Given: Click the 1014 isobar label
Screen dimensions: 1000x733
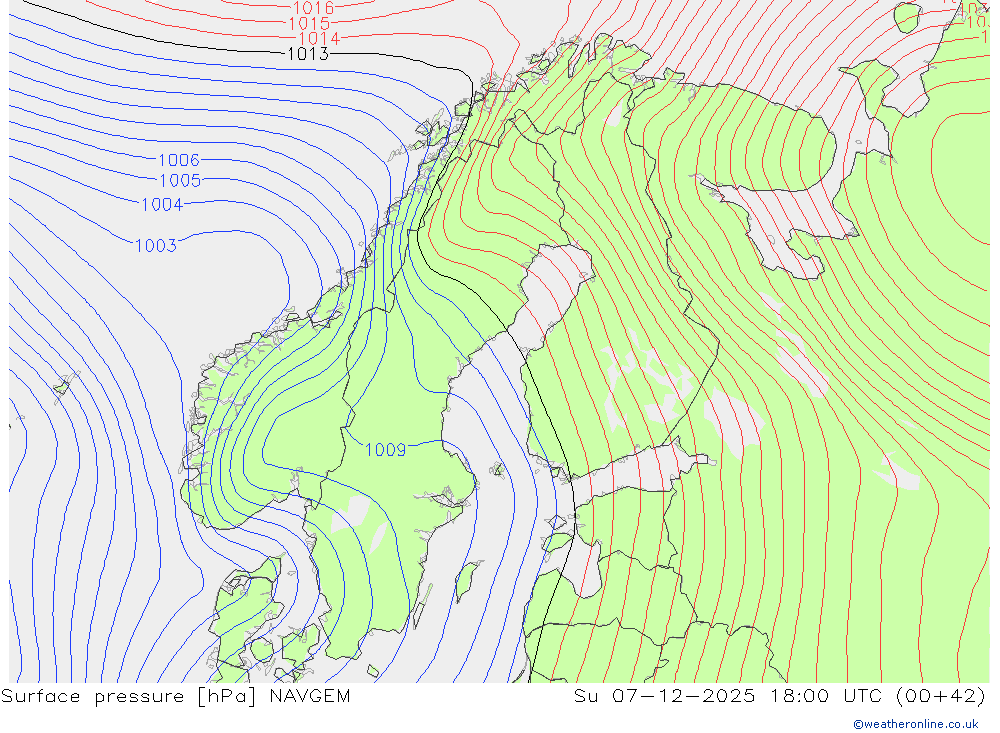Looking at the screenshot, I should (319, 39).
